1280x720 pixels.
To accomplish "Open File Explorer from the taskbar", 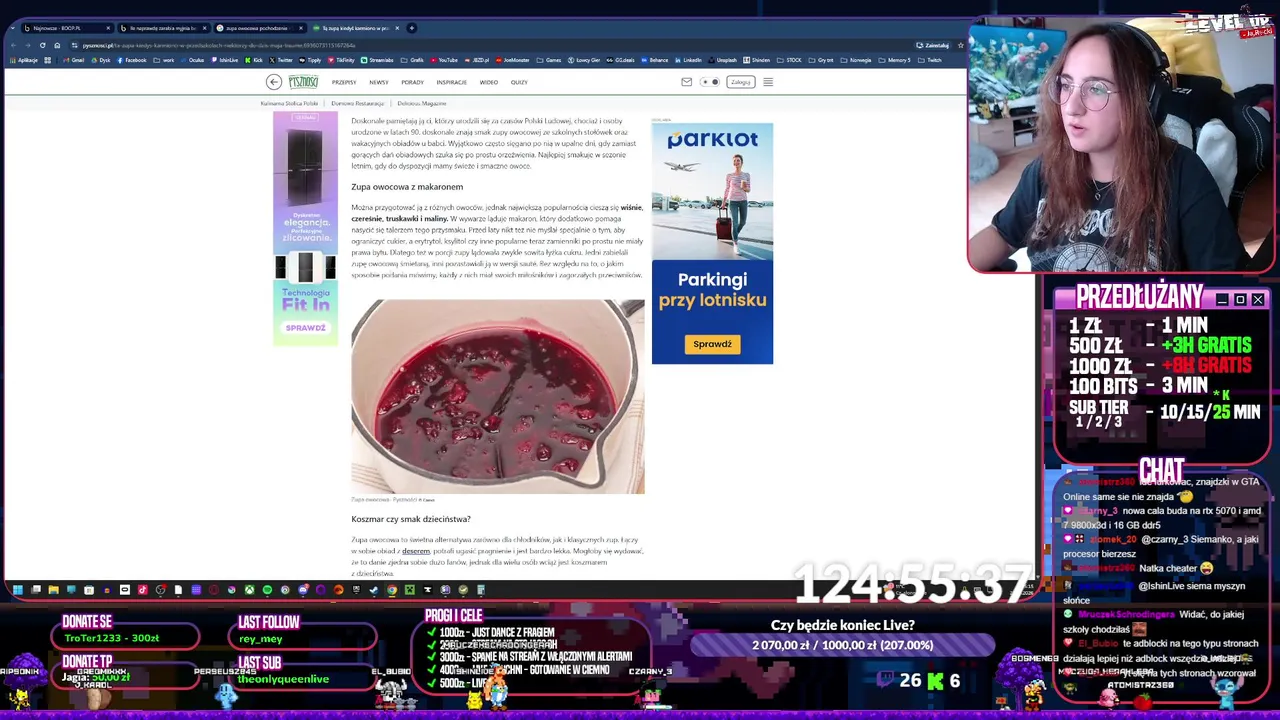I will point(53,590).
